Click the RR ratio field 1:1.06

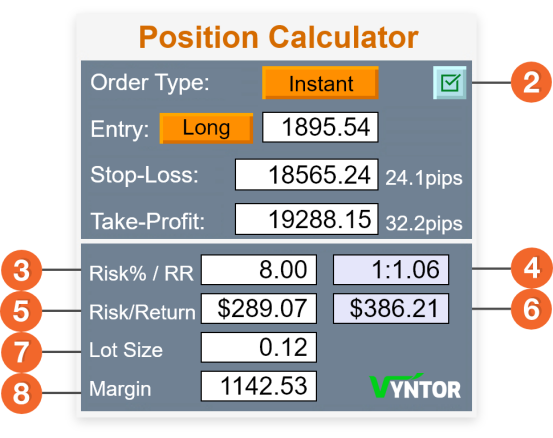[391, 269]
